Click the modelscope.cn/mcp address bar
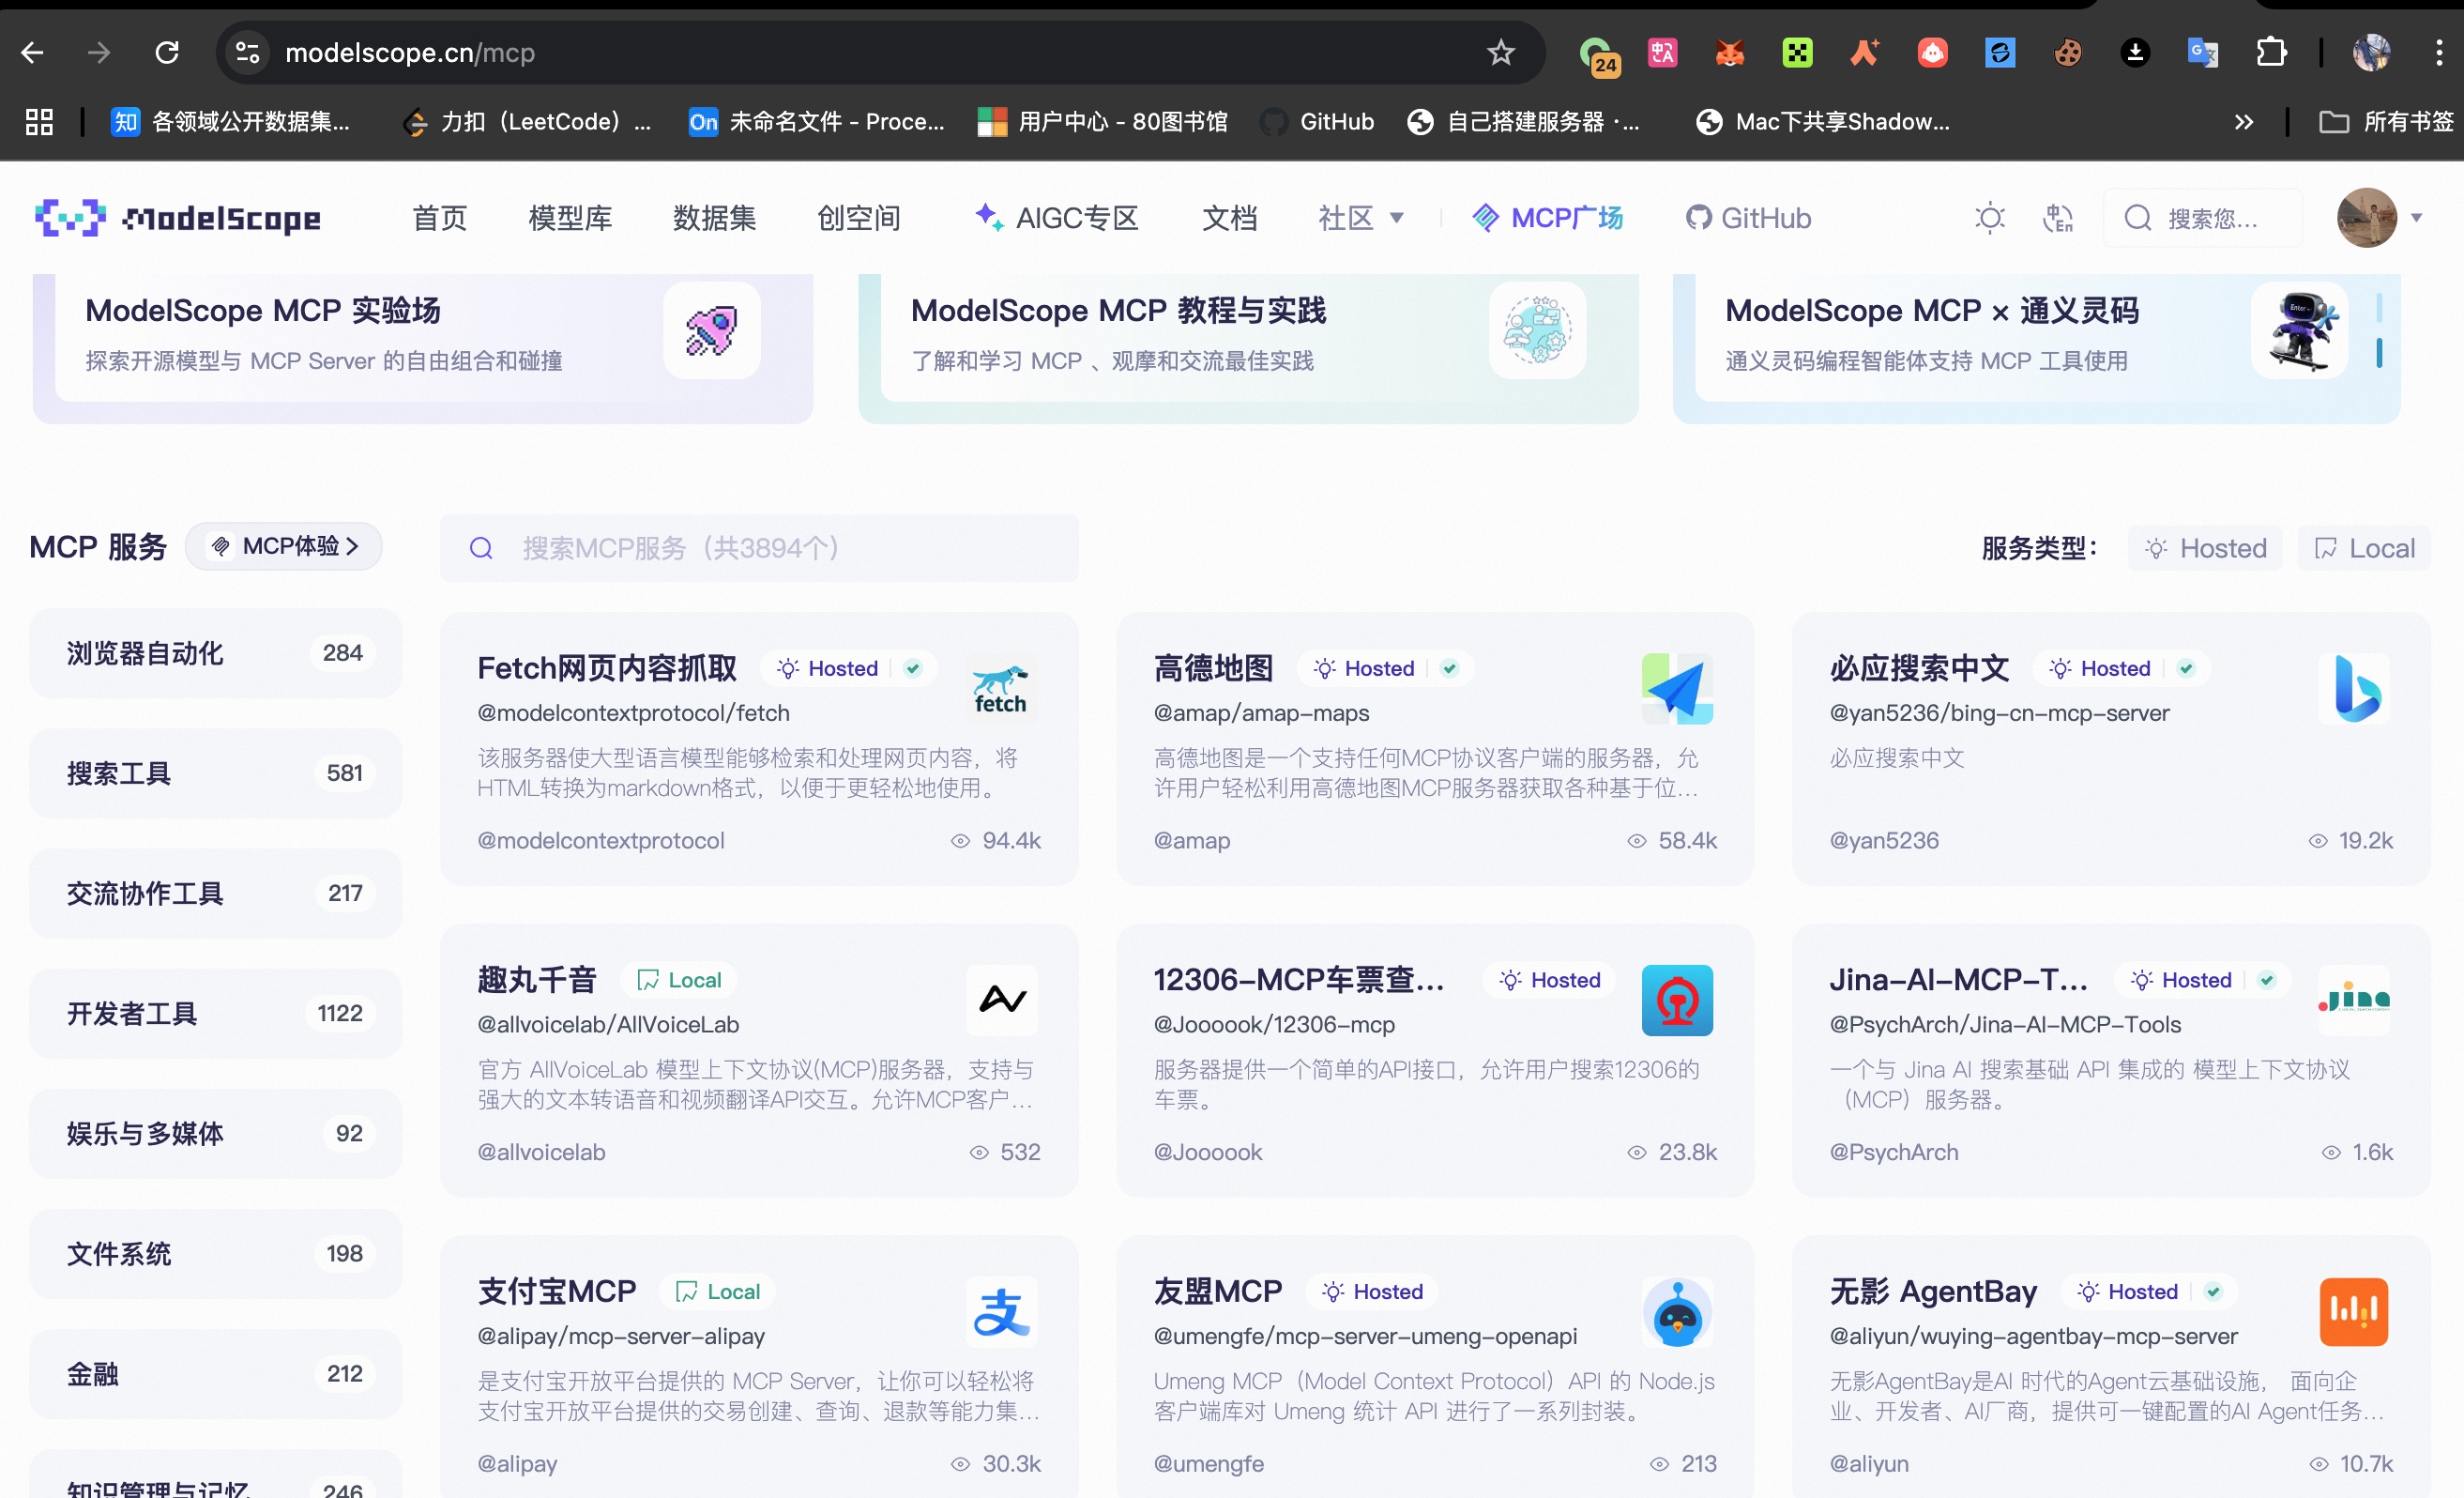 pyautogui.click(x=880, y=52)
